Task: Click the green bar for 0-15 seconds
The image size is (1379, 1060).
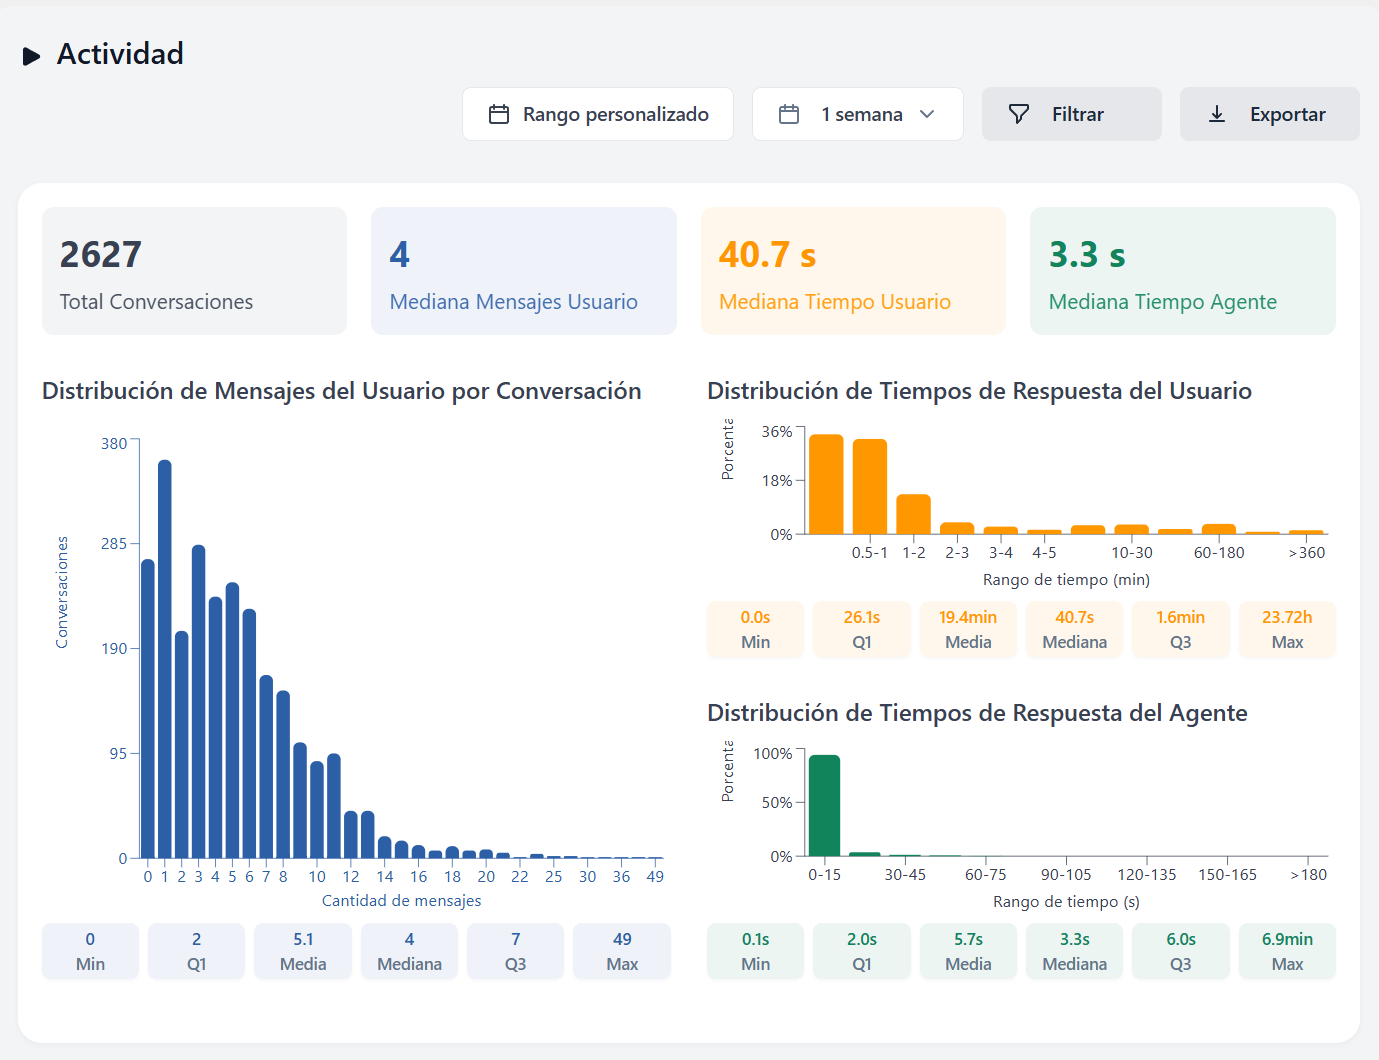Action: (x=824, y=805)
